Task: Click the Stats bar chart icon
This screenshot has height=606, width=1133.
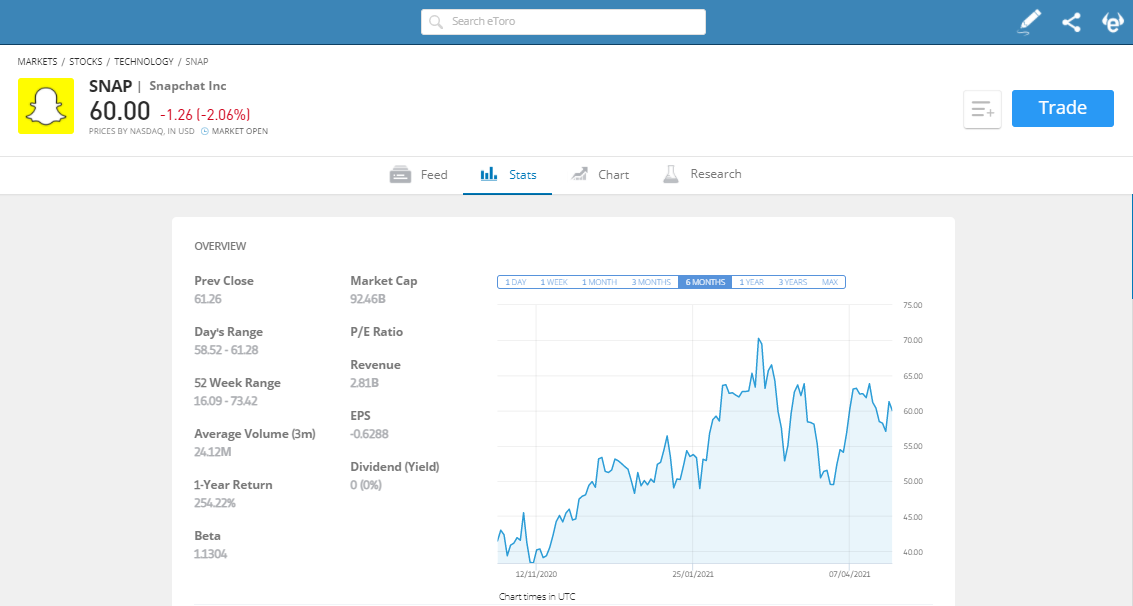Action: (x=489, y=174)
